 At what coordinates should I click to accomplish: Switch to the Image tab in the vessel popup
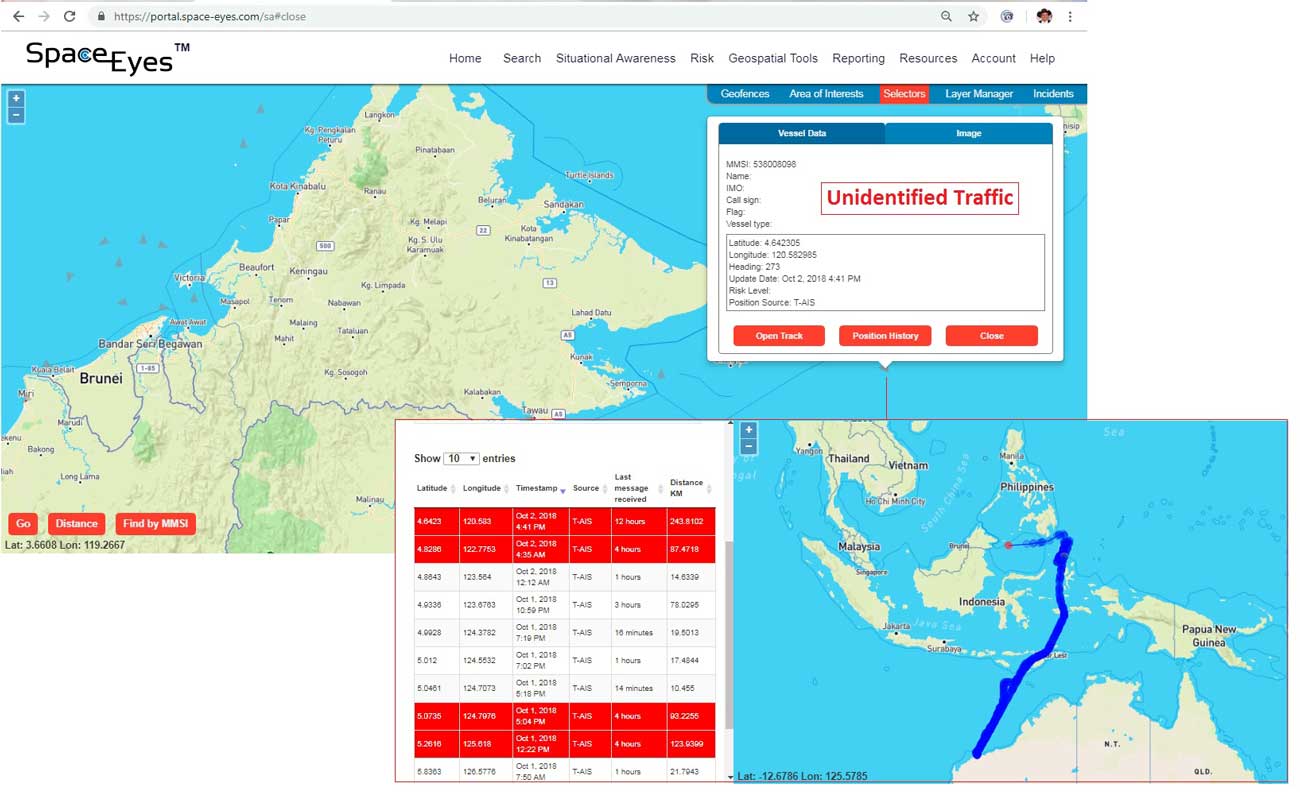[968, 133]
